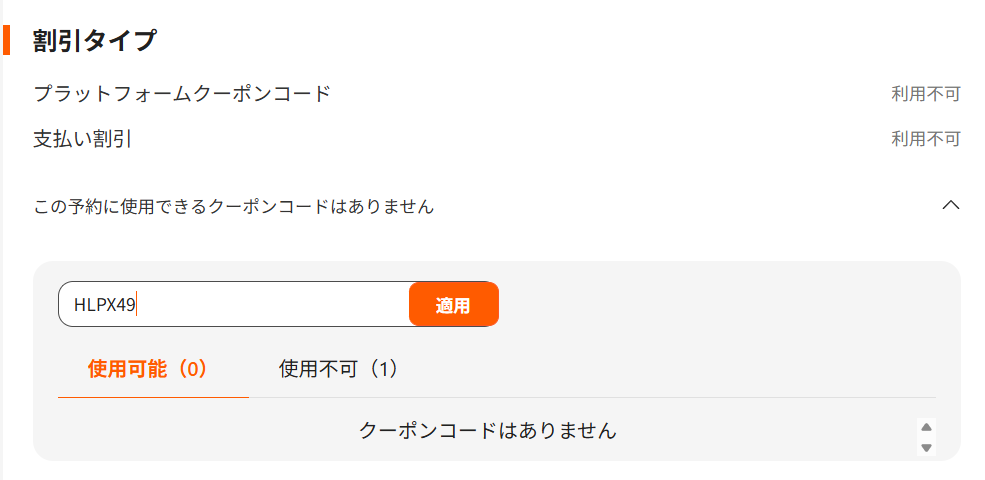
Task: Collapse the coupon section using the up chevron
Action: coord(951,205)
